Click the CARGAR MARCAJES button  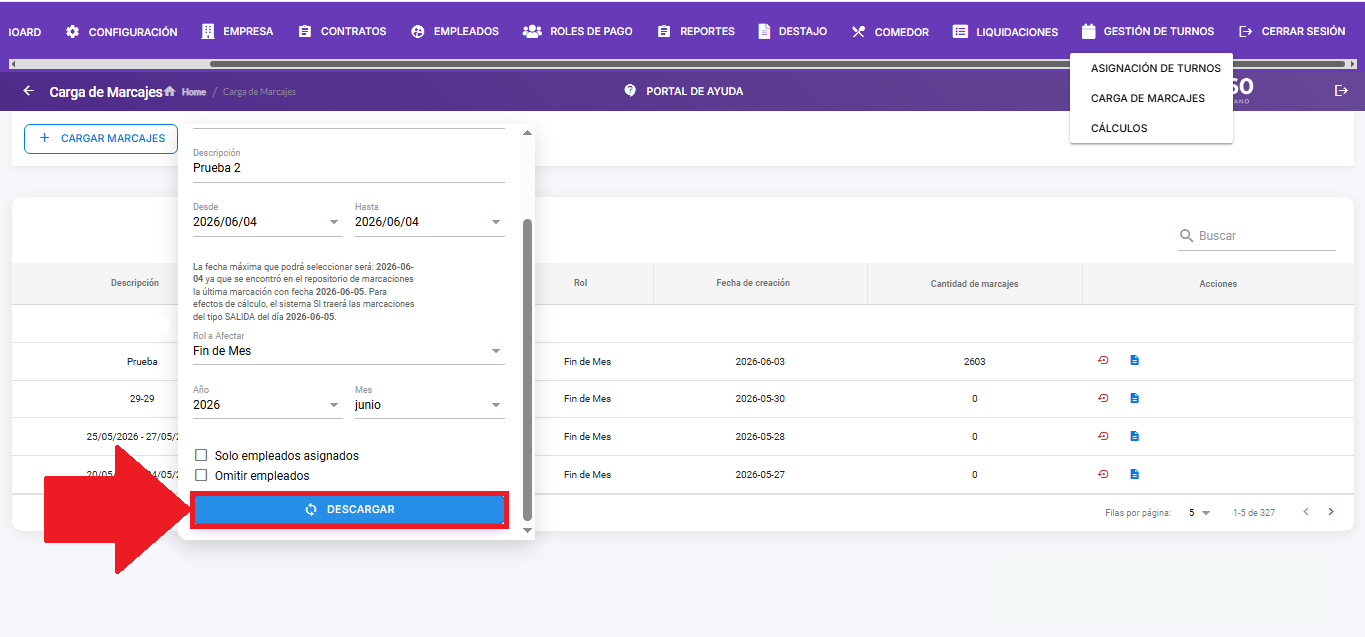pos(101,138)
